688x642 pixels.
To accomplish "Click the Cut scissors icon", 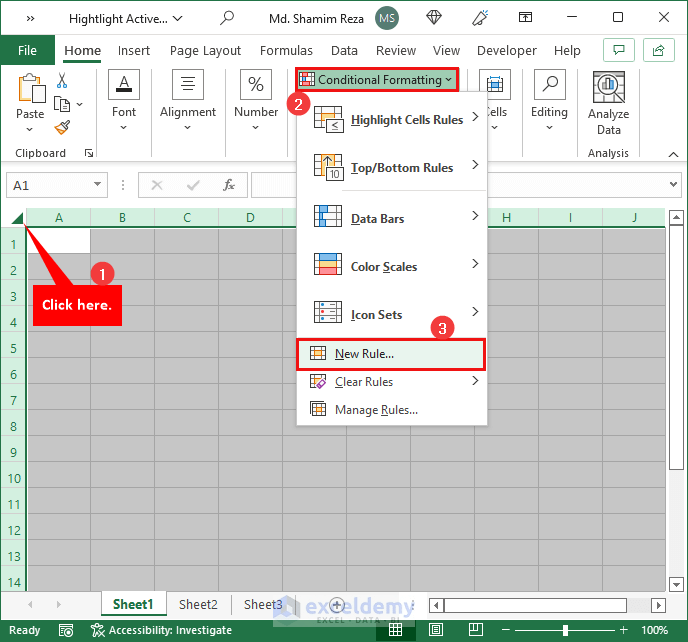I will point(62,80).
